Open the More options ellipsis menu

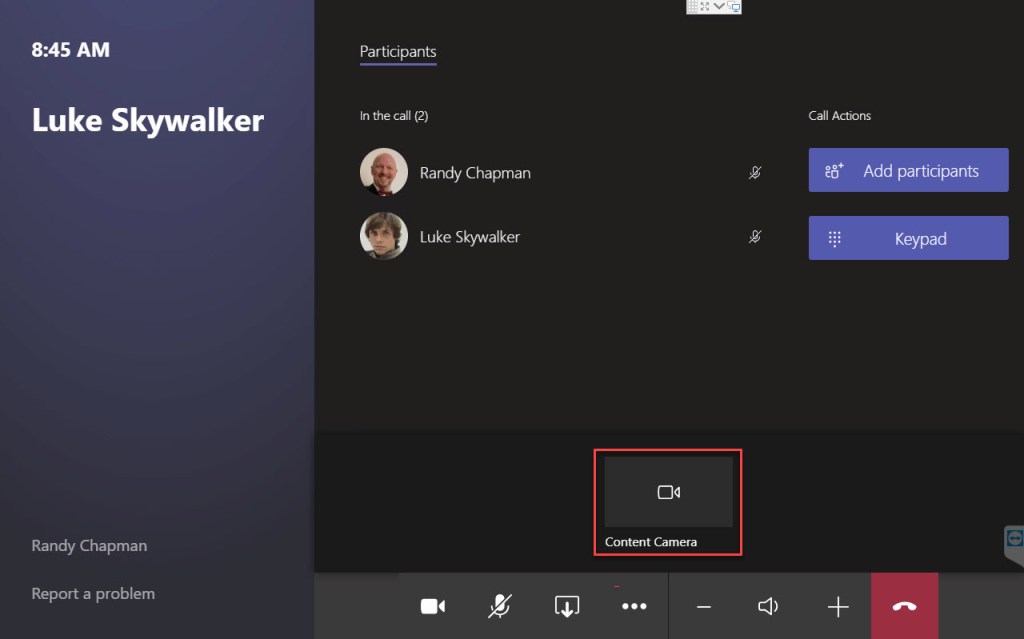pyautogui.click(x=634, y=606)
